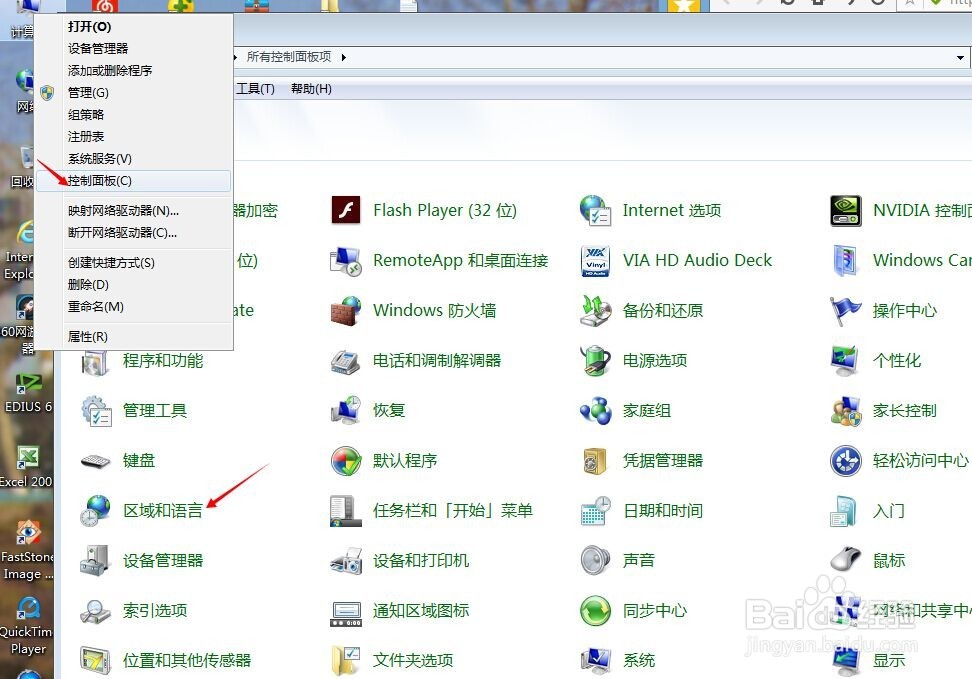This screenshot has height=679, width=972.
Task: Open 区域和语言 globe icon
Action: (95, 511)
